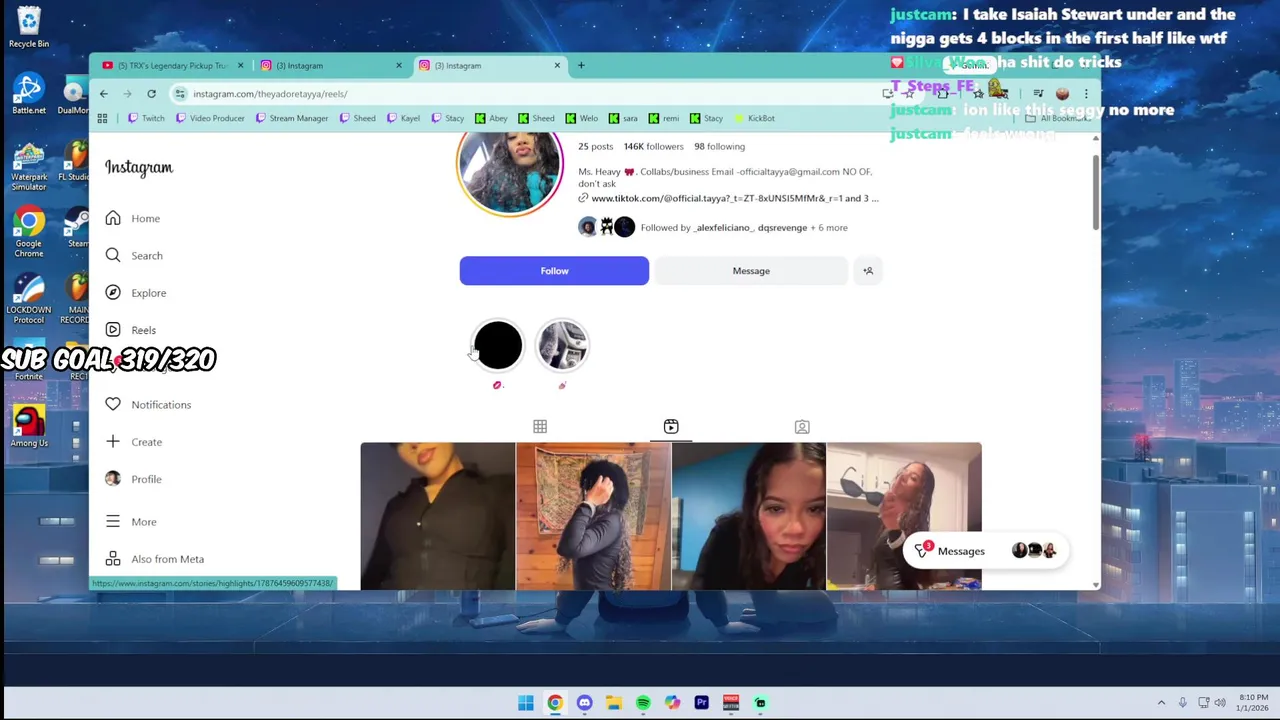Open Also from Meta item
1280x720 pixels.
154,559
